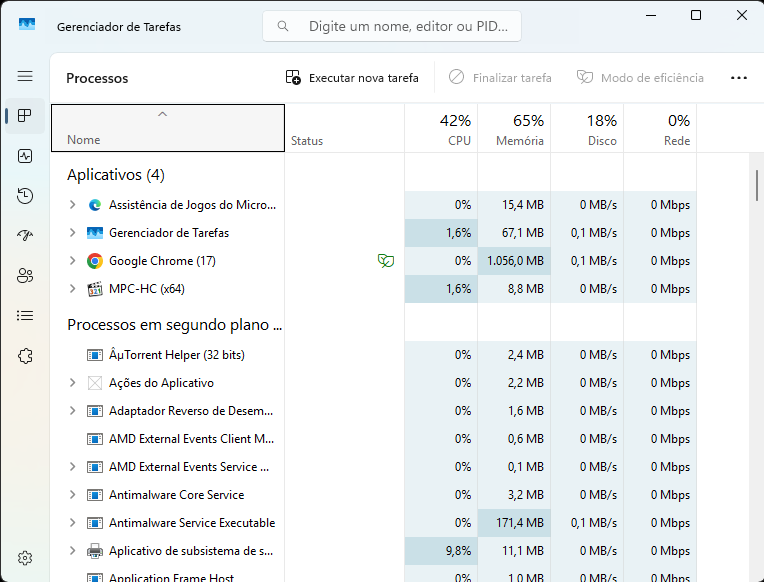Click the Task Manager app icon in title bar
The image size is (764, 582).
pyautogui.click(x=27, y=24)
